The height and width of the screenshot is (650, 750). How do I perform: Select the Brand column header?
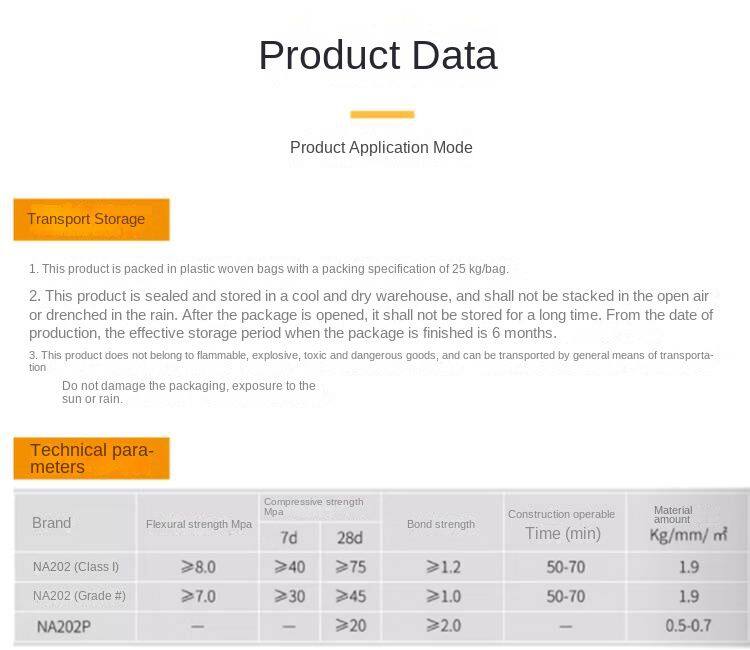point(52,523)
